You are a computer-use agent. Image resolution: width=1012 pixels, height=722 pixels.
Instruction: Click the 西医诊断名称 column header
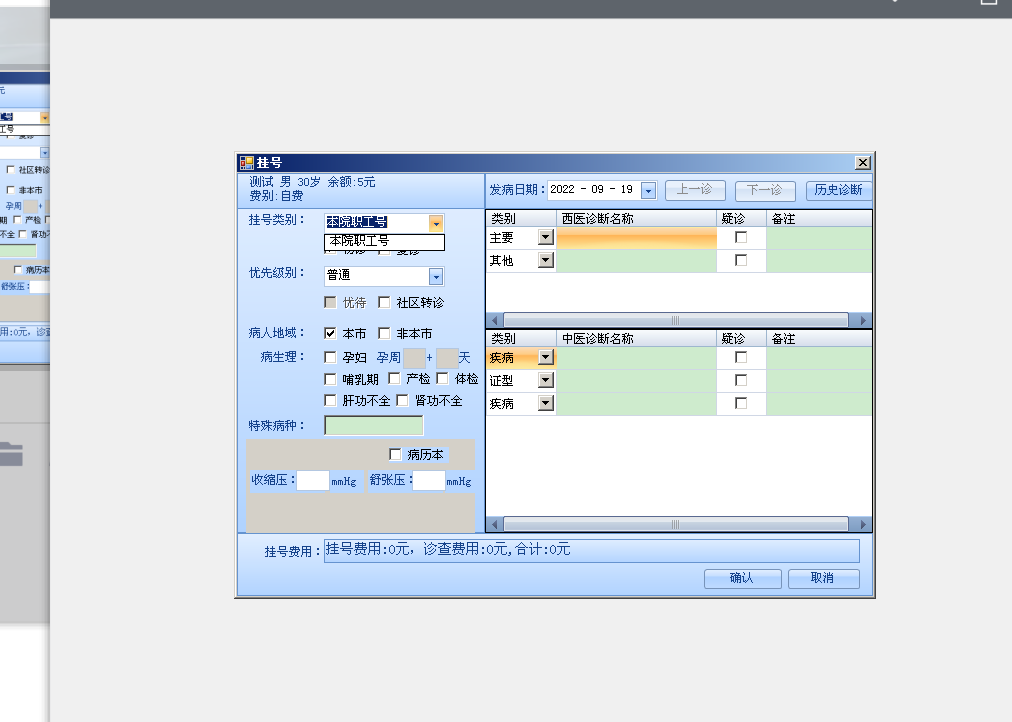pos(636,219)
